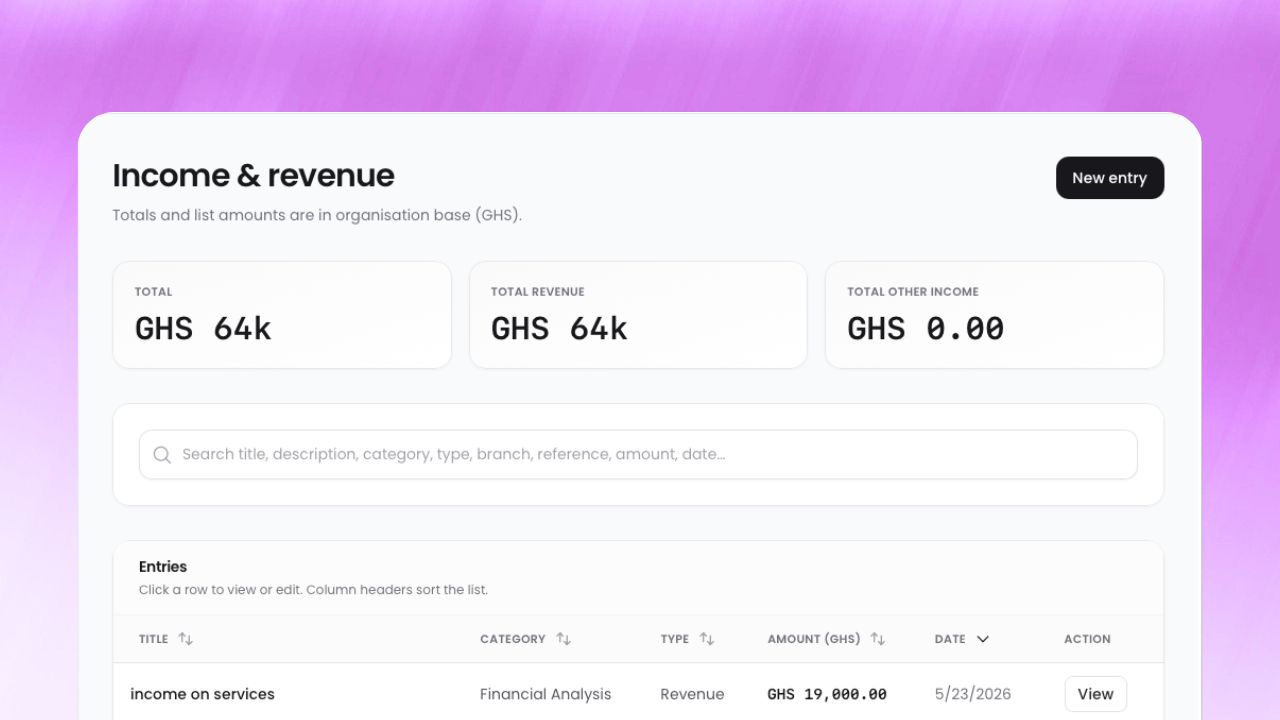The width and height of the screenshot is (1280, 720).
Task: Click the 5/23/2026 date cell
Action: tap(973, 694)
